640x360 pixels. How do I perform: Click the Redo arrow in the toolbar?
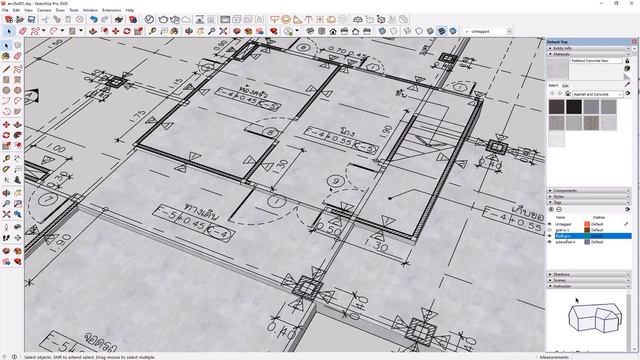tap(104, 19)
